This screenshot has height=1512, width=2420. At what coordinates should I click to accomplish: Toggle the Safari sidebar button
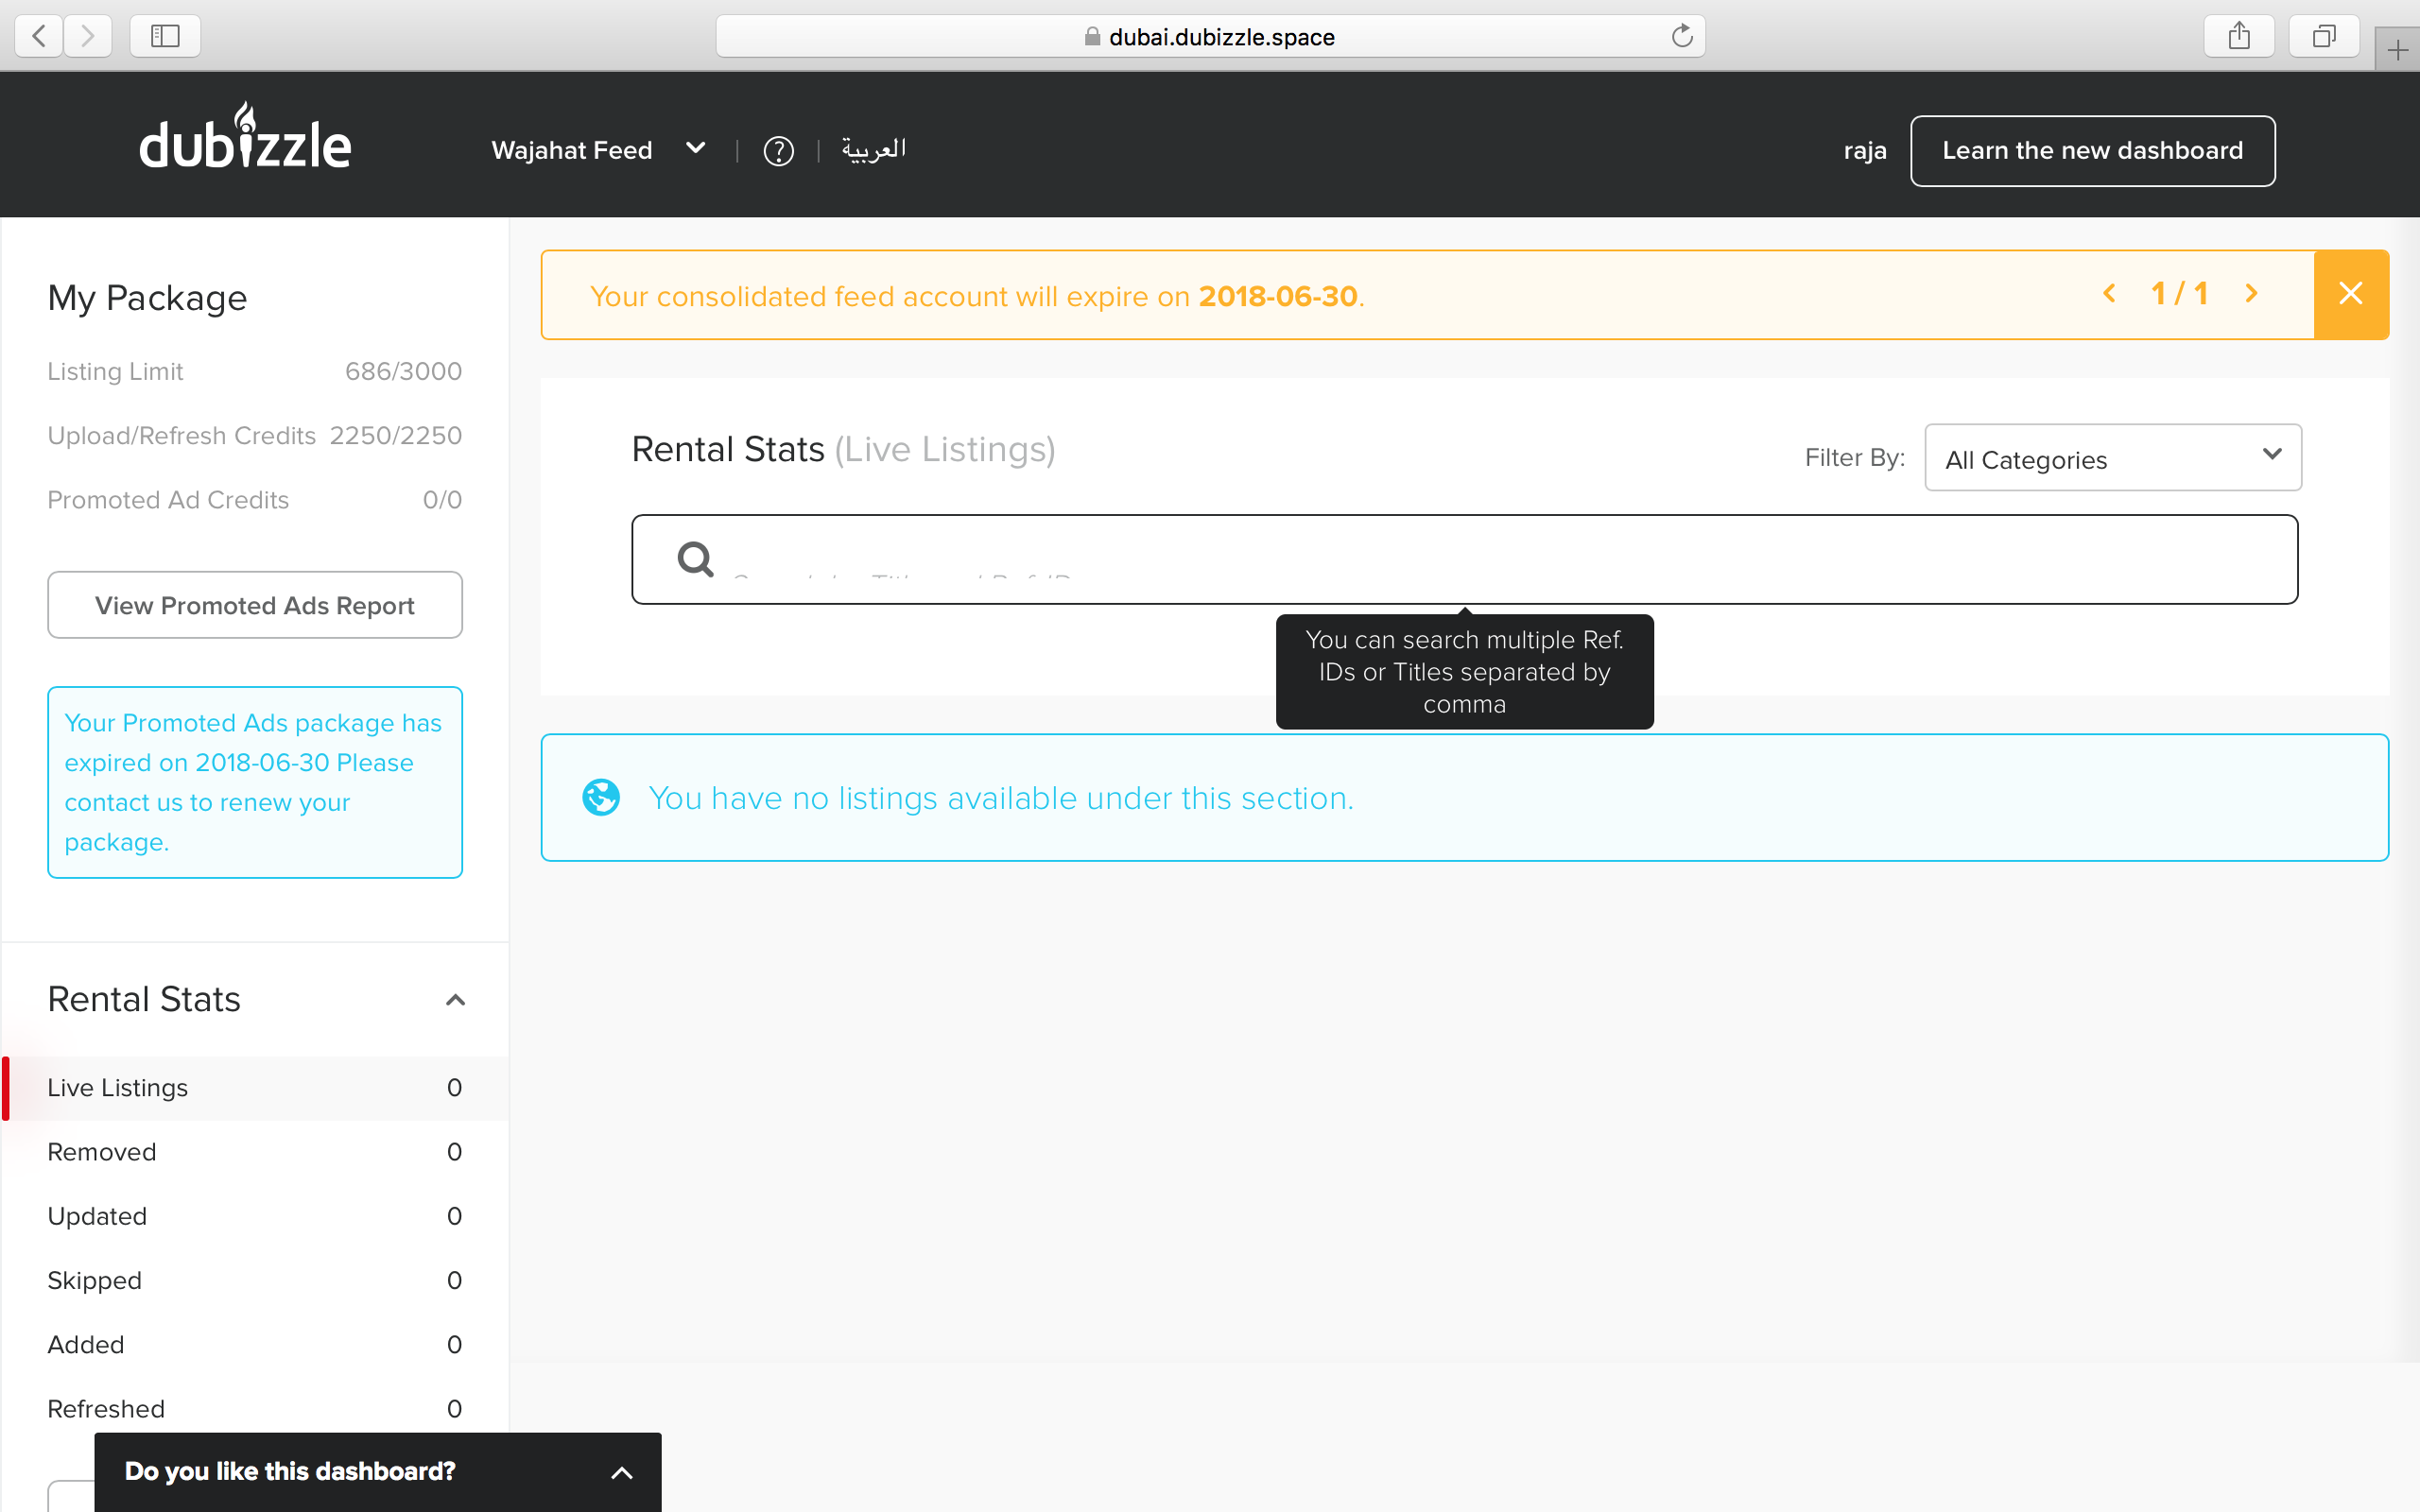(x=165, y=36)
